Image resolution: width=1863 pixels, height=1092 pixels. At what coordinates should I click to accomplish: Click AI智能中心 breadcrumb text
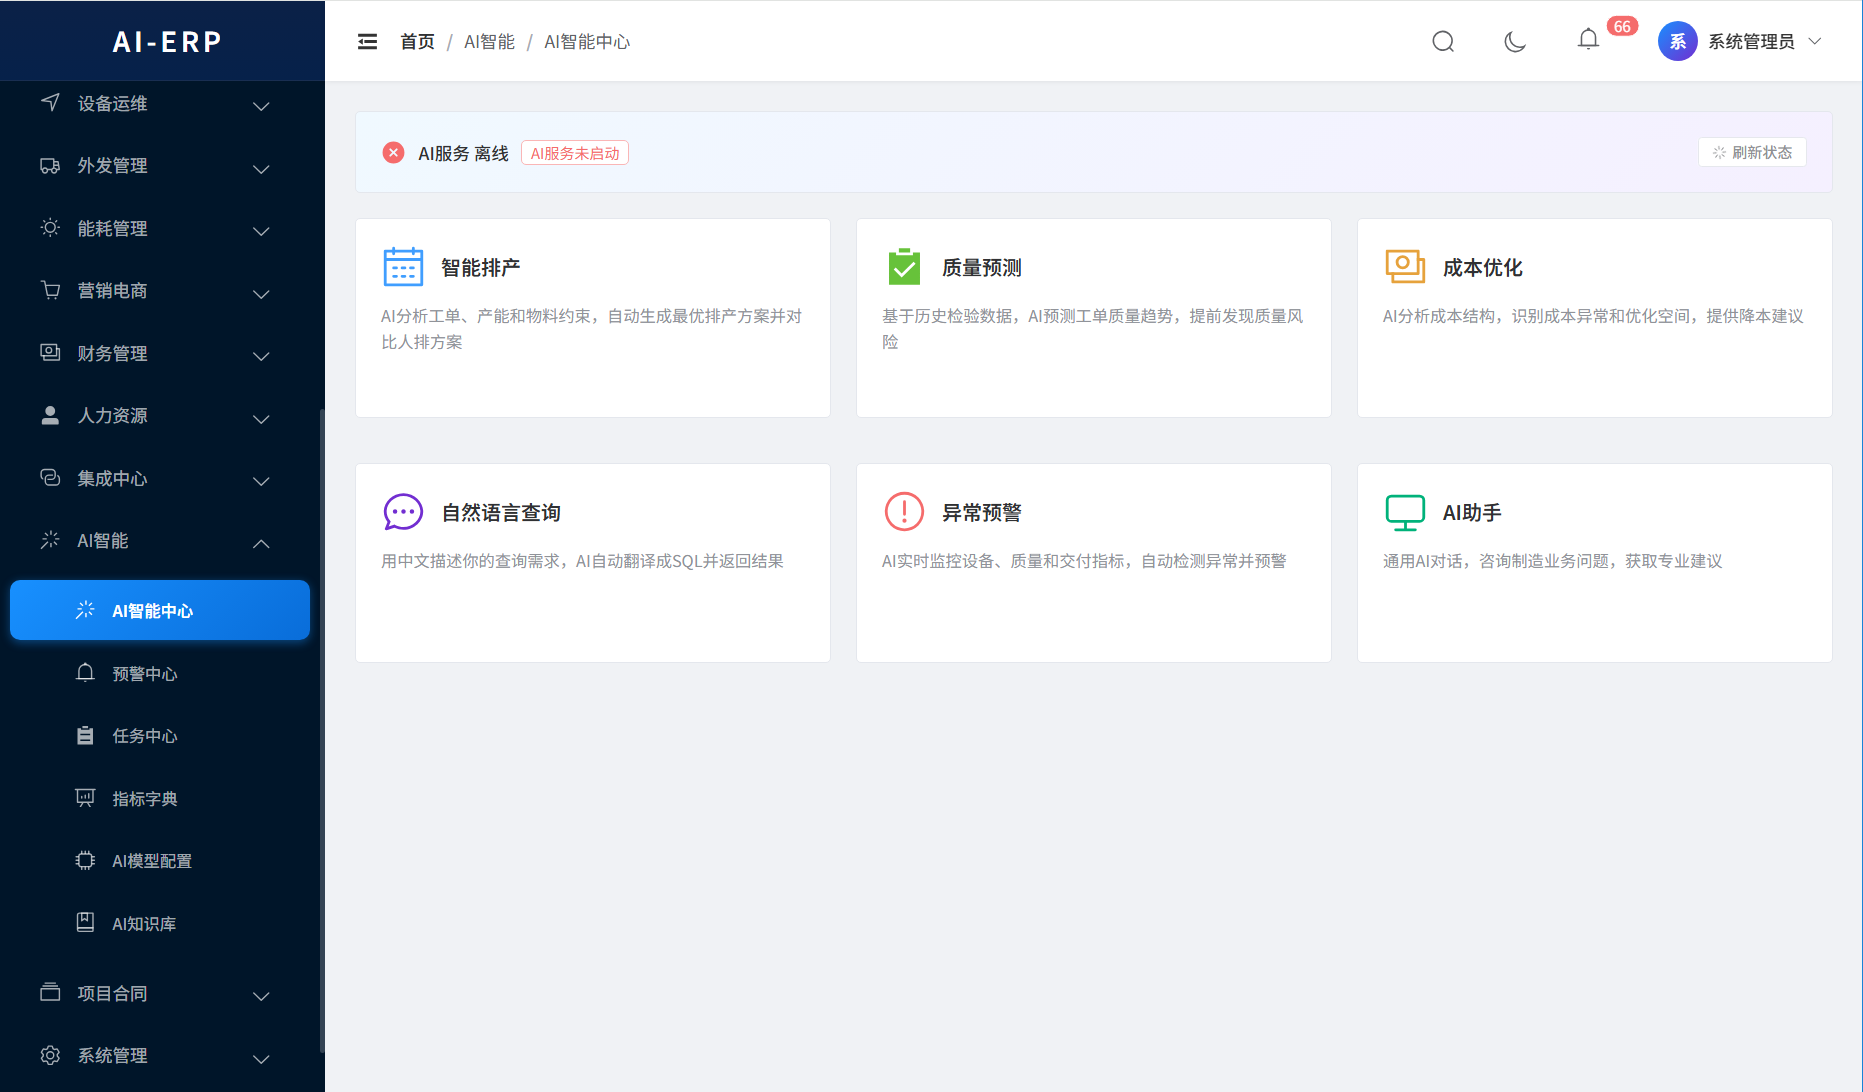pos(587,41)
